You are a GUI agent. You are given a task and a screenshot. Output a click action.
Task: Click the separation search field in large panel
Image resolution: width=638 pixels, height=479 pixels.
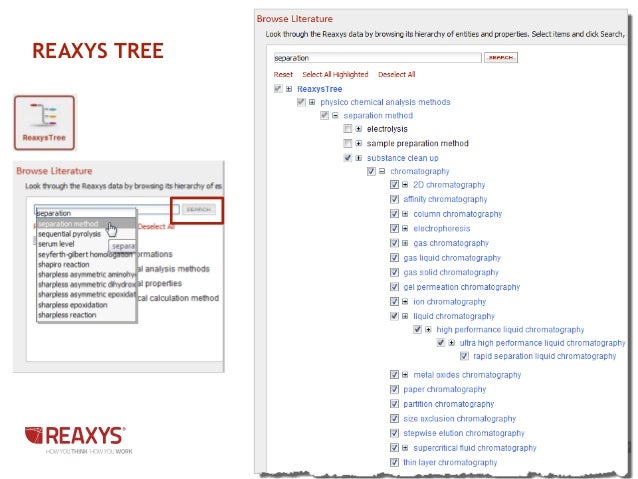377,58
